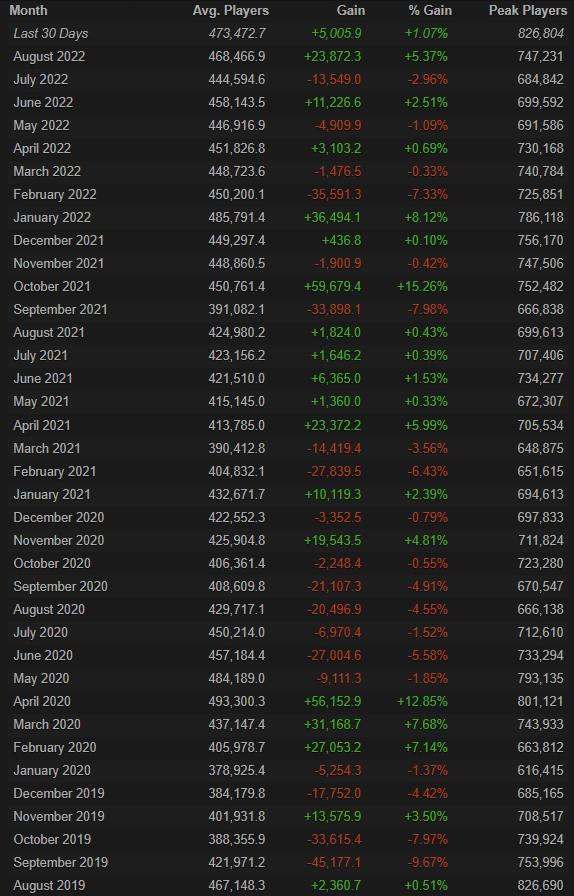Viewport: 574px width, 896px height.
Task: Select the October 2021 month cell
Action: point(52,286)
